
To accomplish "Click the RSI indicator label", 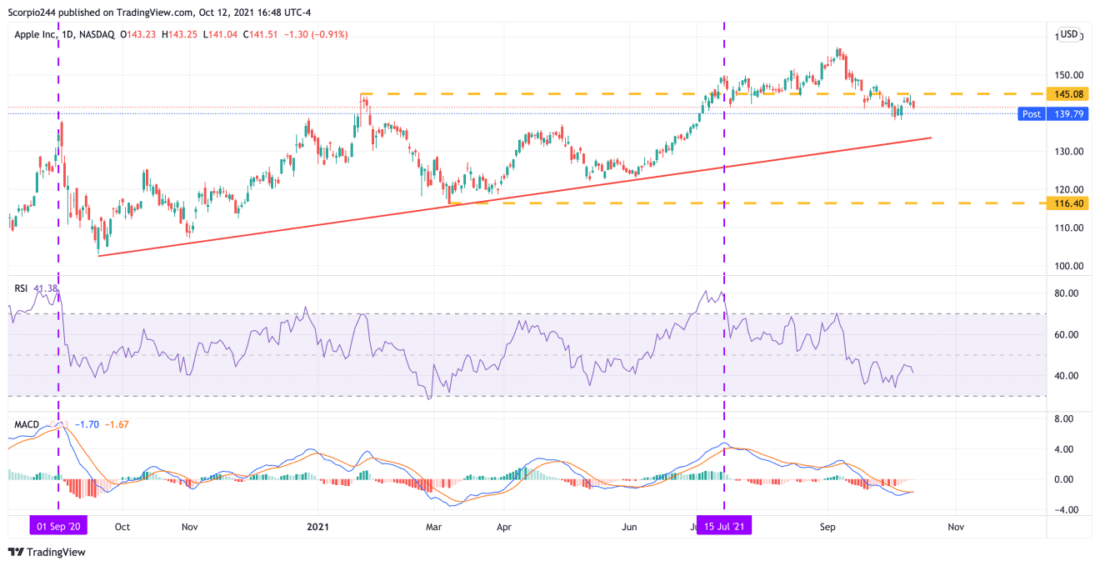I will coord(20,287).
